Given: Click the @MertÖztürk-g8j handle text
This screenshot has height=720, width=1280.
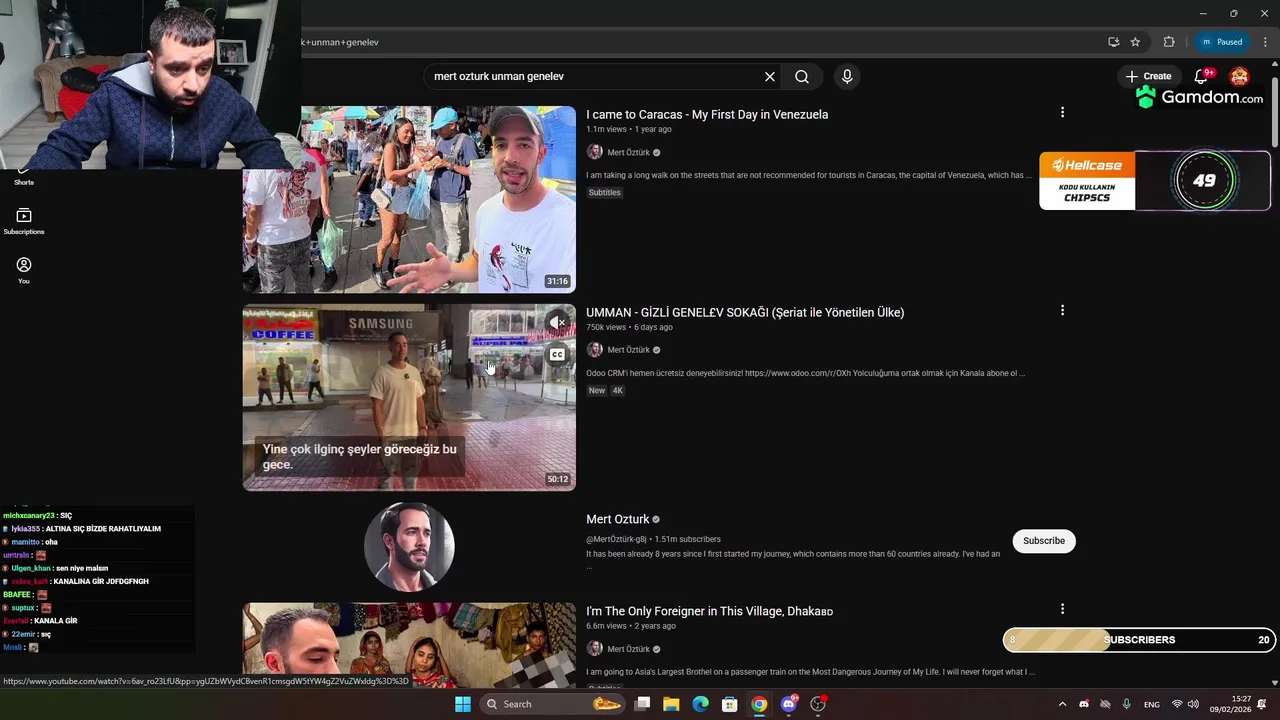Looking at the screenshot, I should click(x=616, y=539).
